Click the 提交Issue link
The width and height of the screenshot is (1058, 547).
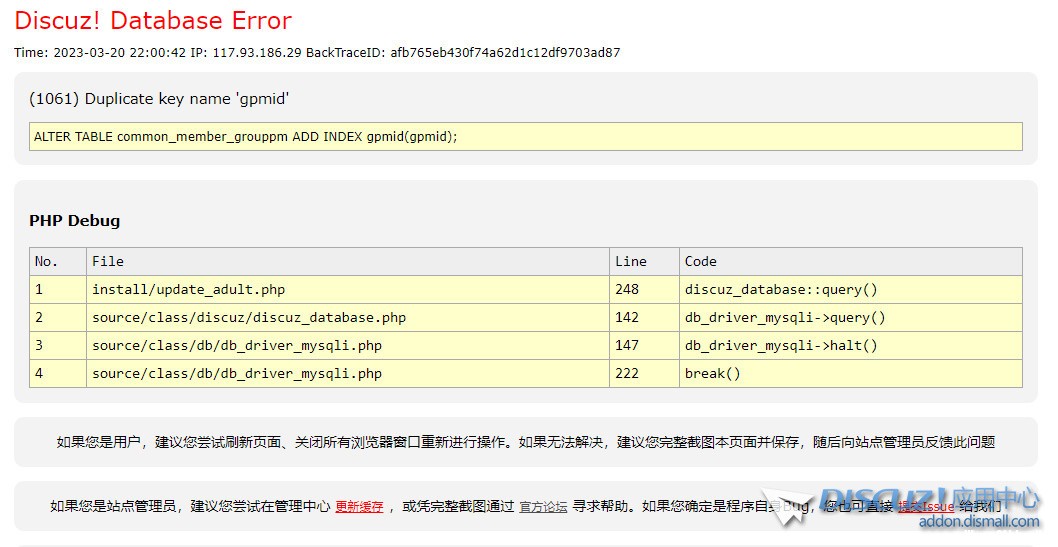pyautogui.click(x=925, y=507)
